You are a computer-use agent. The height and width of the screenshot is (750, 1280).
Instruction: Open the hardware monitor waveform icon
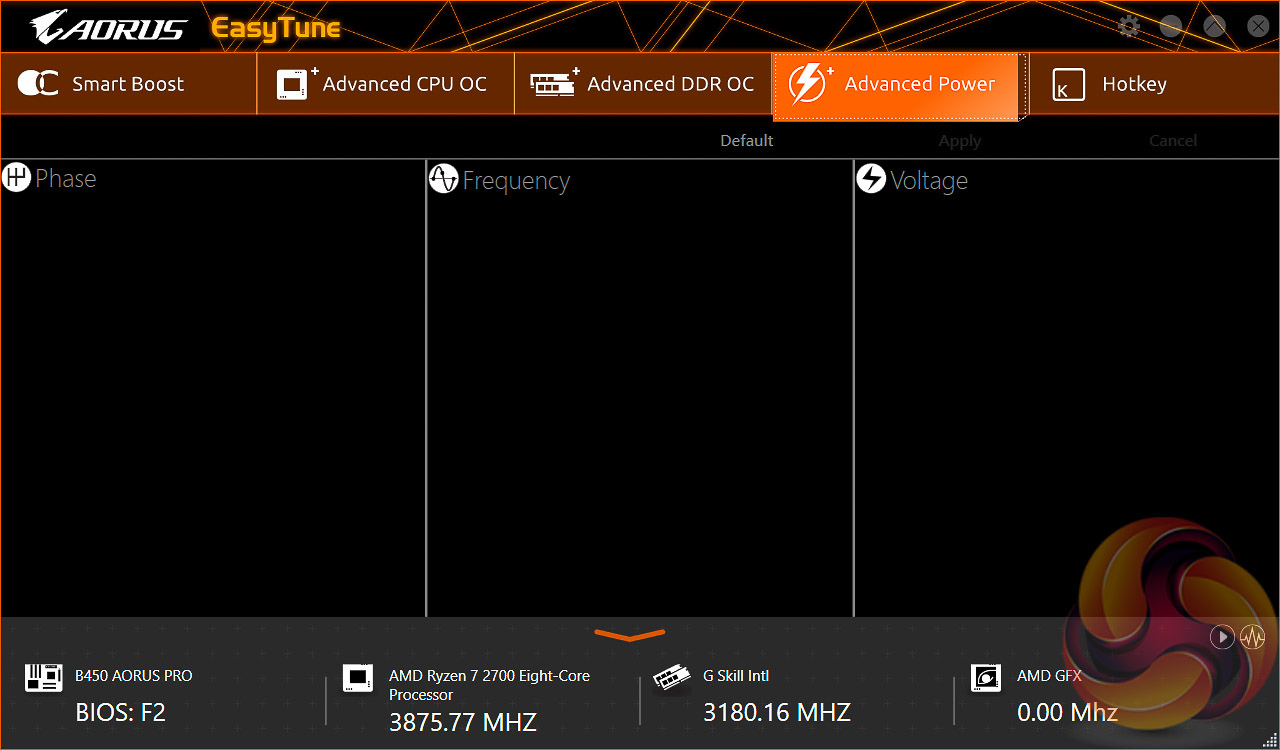(x=1253, y=637)
